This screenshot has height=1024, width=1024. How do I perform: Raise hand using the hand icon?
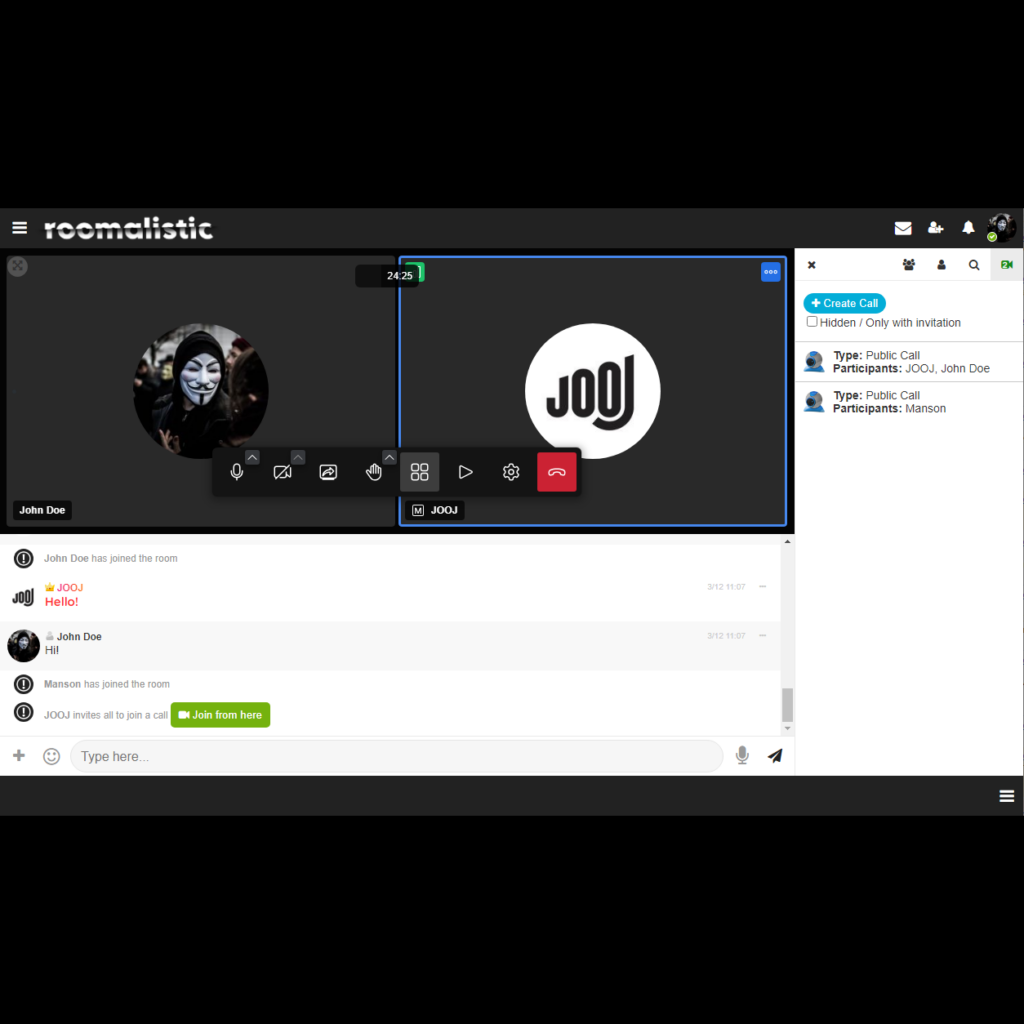[x=374, y=471]
